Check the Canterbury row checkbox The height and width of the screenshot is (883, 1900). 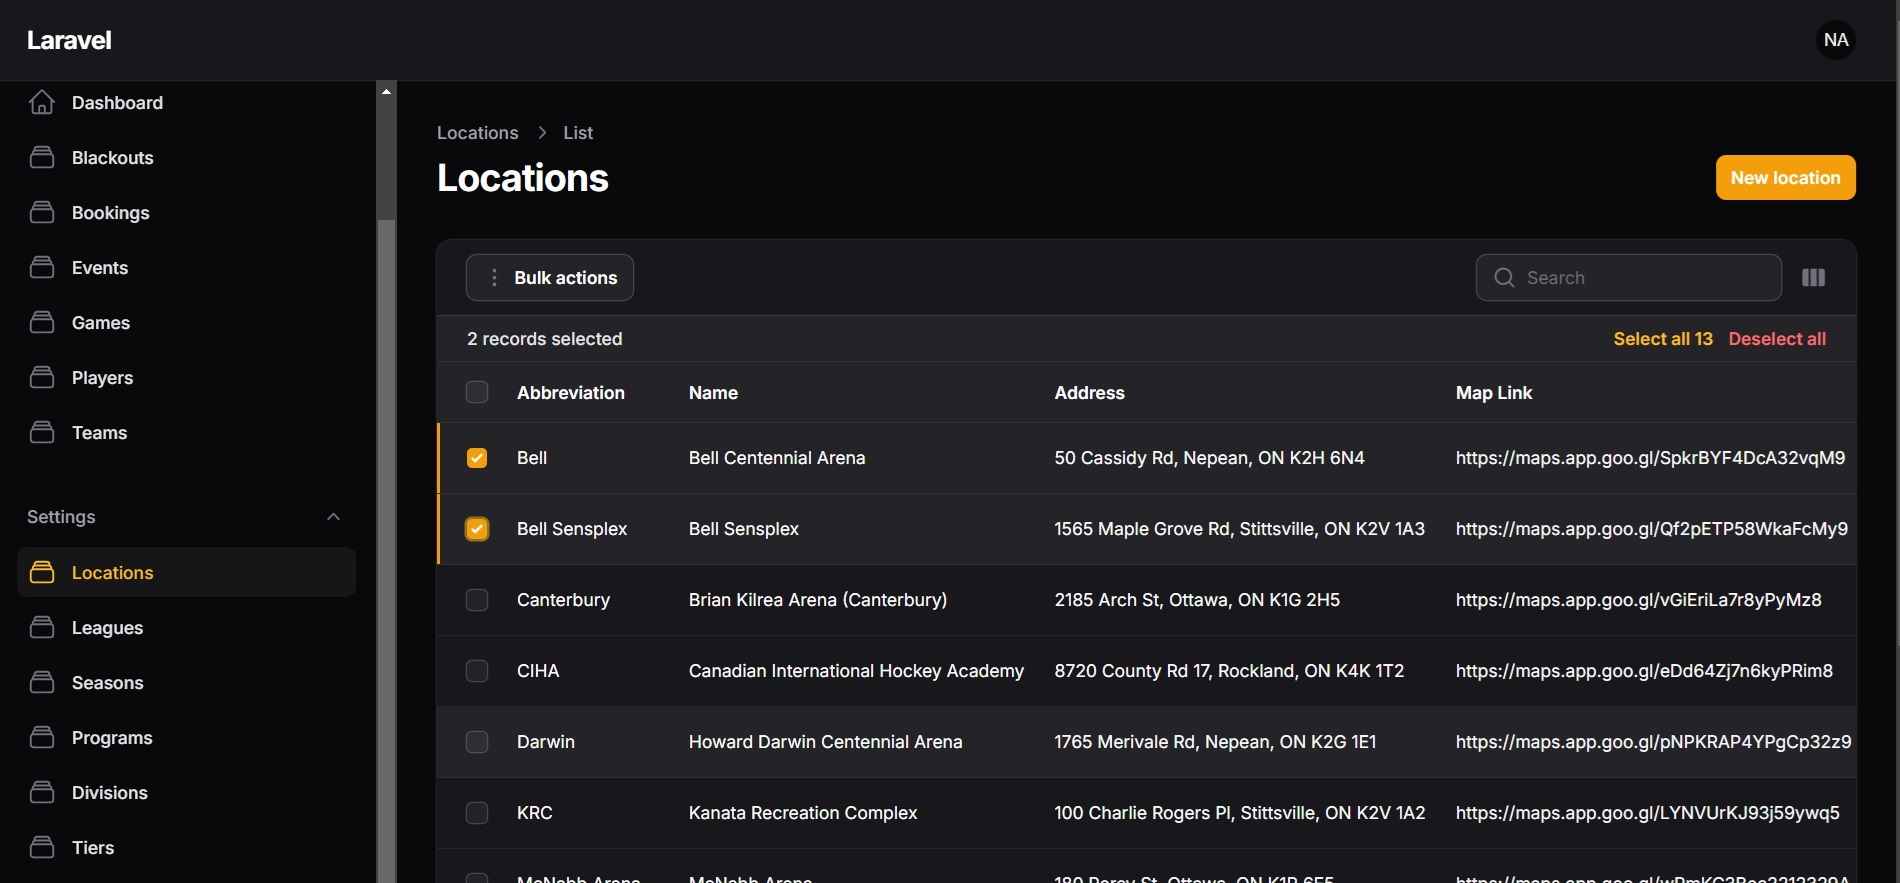[x=477, y=600]
